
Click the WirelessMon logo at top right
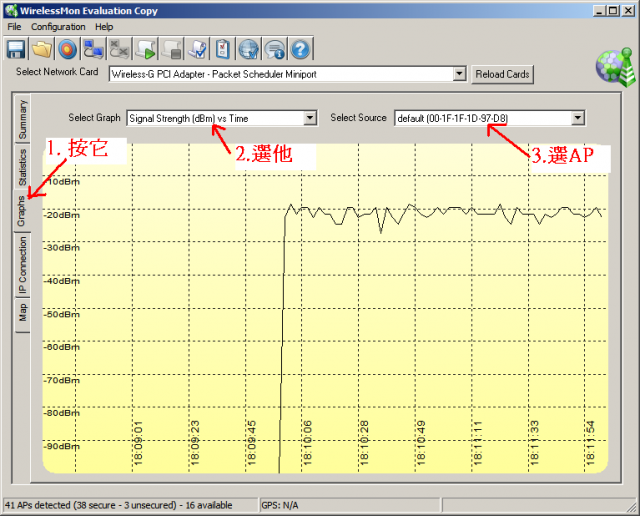pos(616,67)
